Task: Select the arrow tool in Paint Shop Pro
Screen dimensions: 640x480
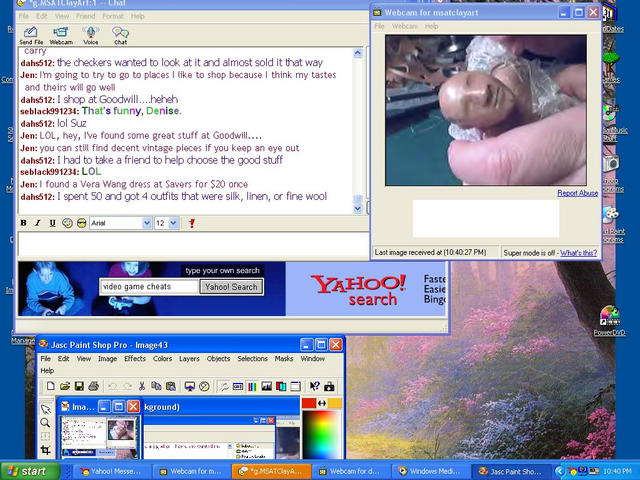Action: point(45,409)
